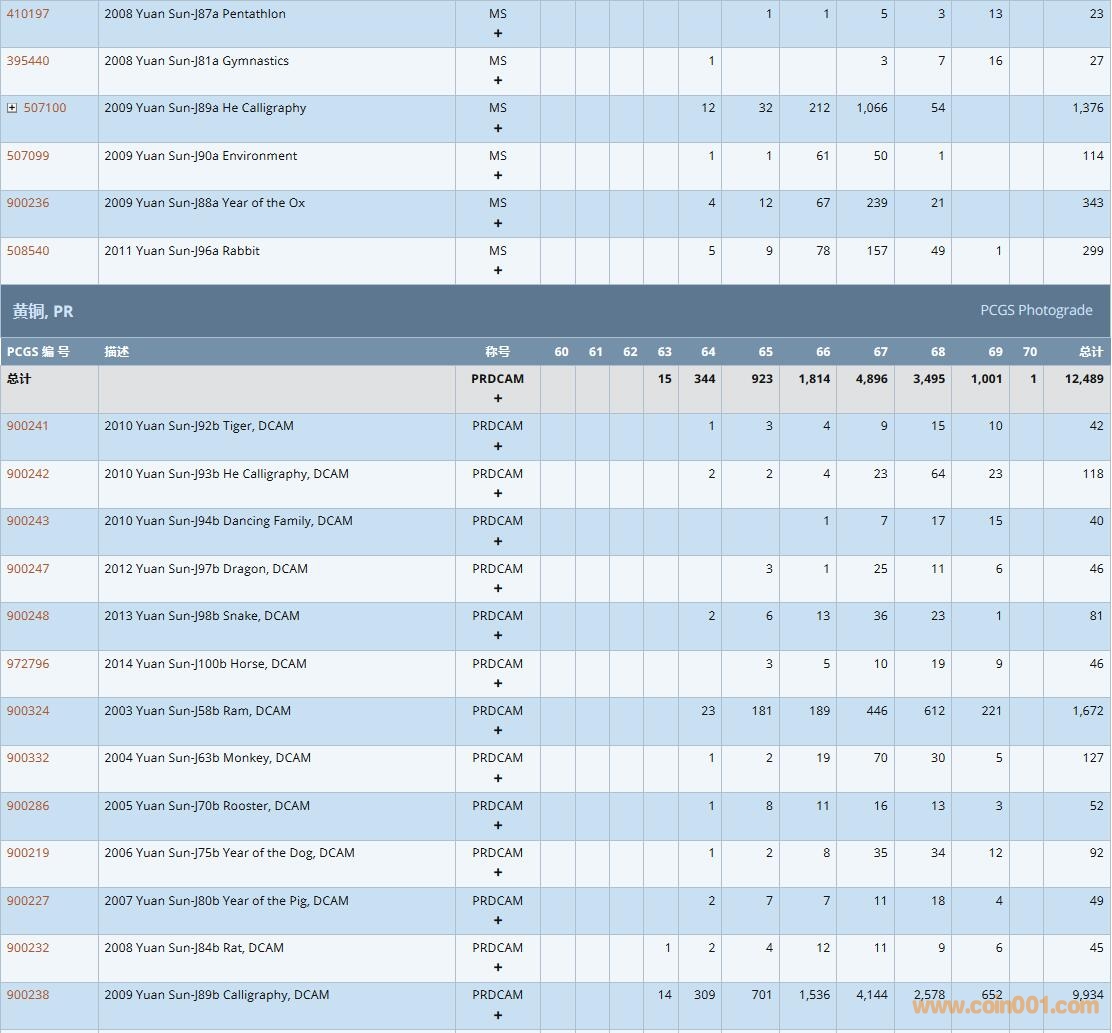This screenshot has width=1112, height=1033.
Task: Click the plus under MS for Pentathlon row
Action: pyautogui.click(x=498, y=33)
